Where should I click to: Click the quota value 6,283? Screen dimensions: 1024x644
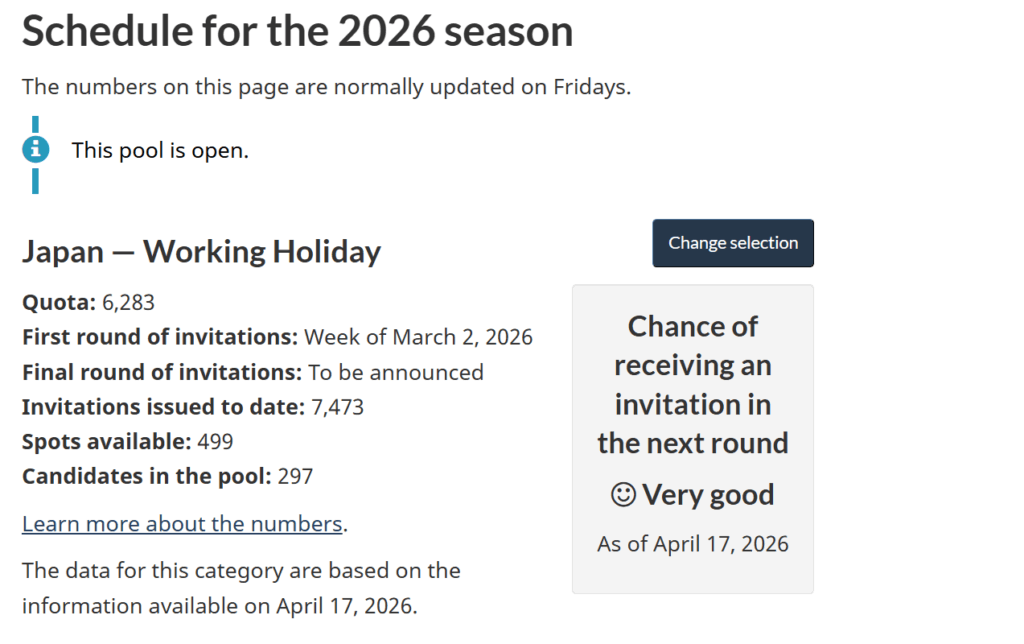128,302
